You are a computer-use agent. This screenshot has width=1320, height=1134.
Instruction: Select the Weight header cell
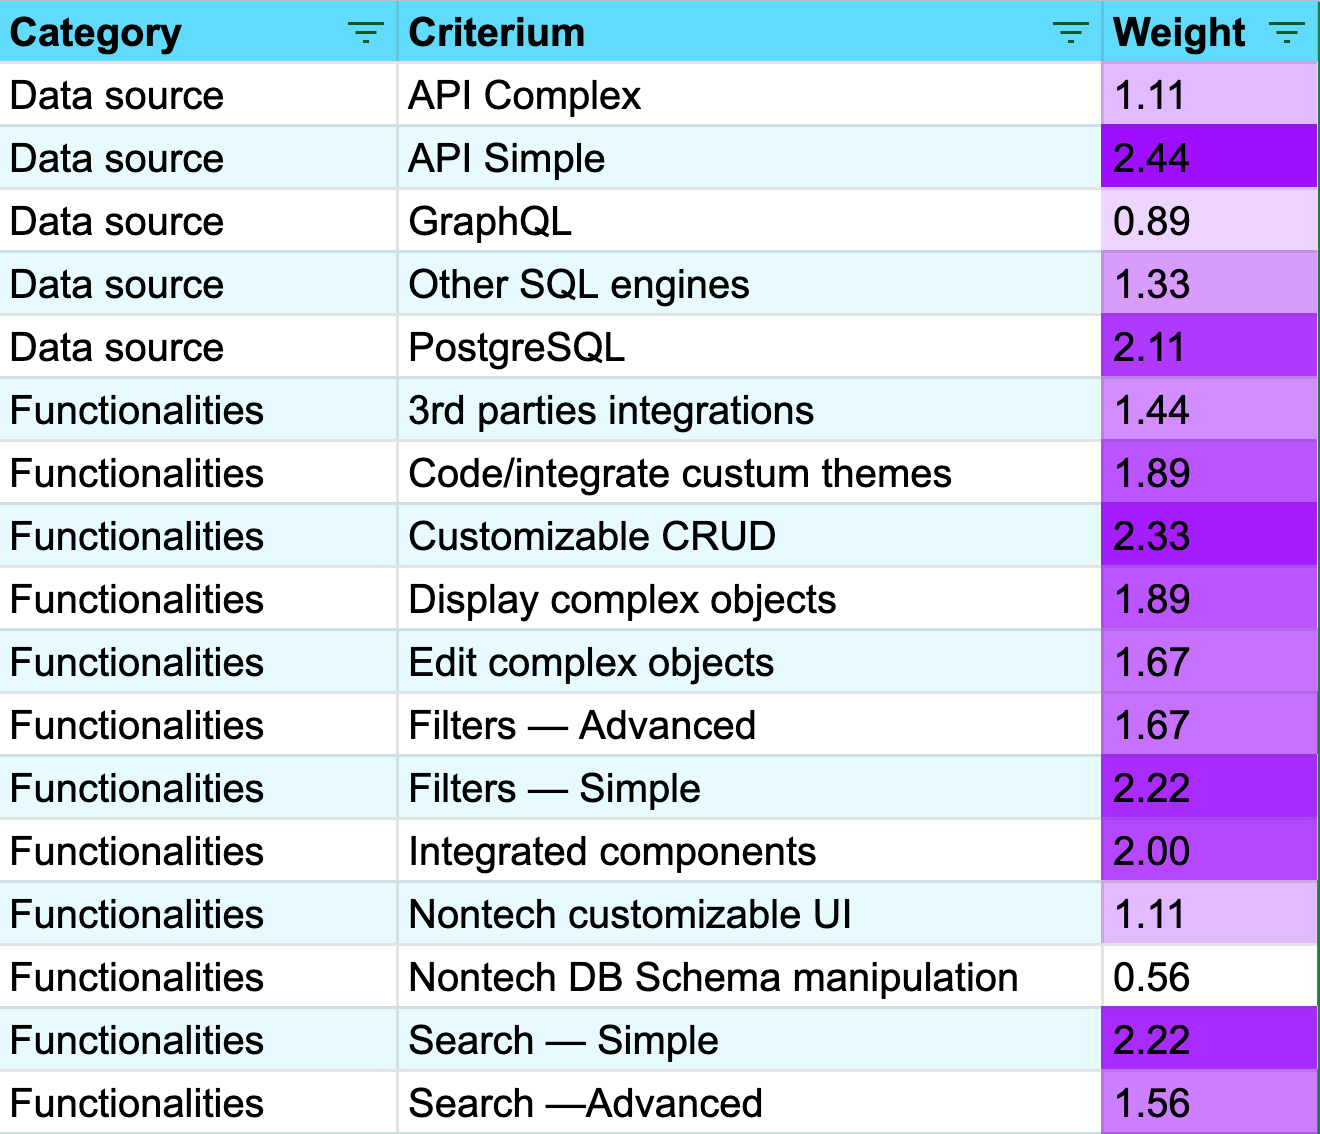(1179, 34)
